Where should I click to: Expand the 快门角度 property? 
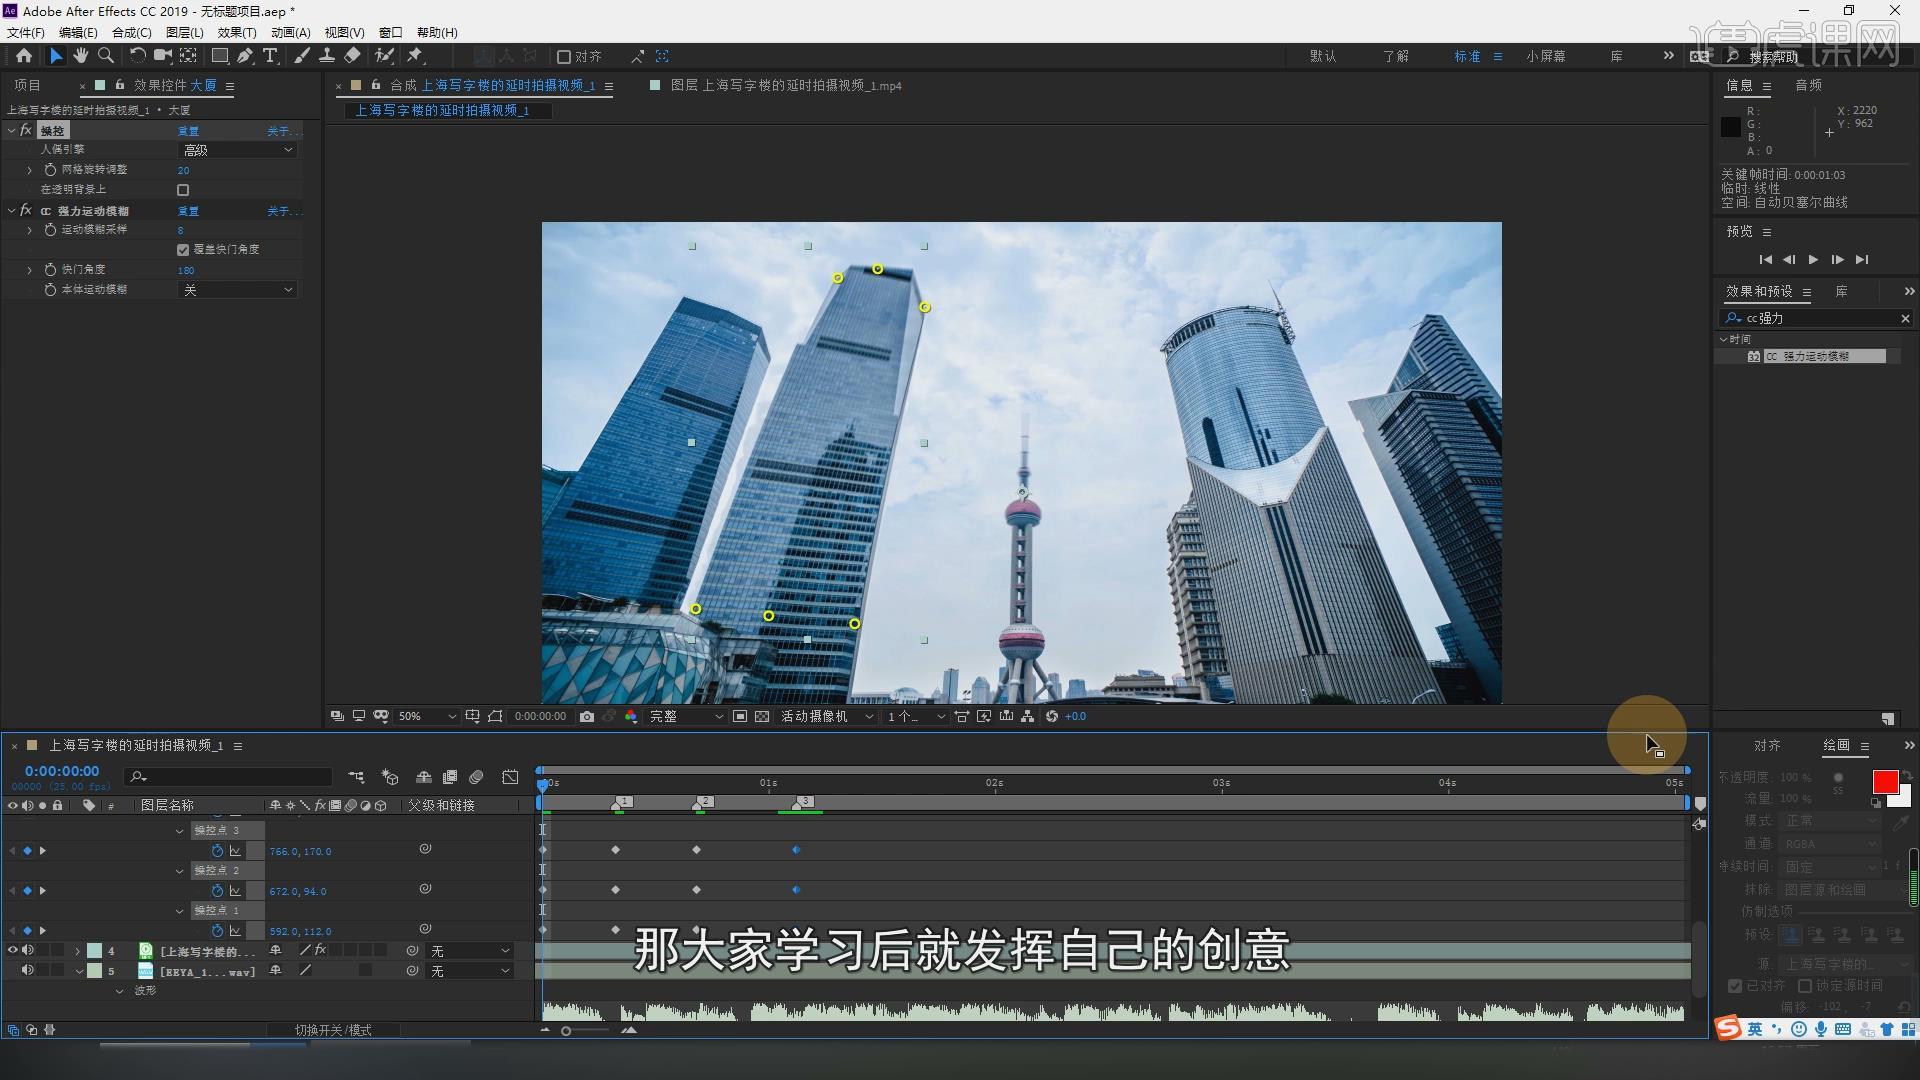[30, 270]
